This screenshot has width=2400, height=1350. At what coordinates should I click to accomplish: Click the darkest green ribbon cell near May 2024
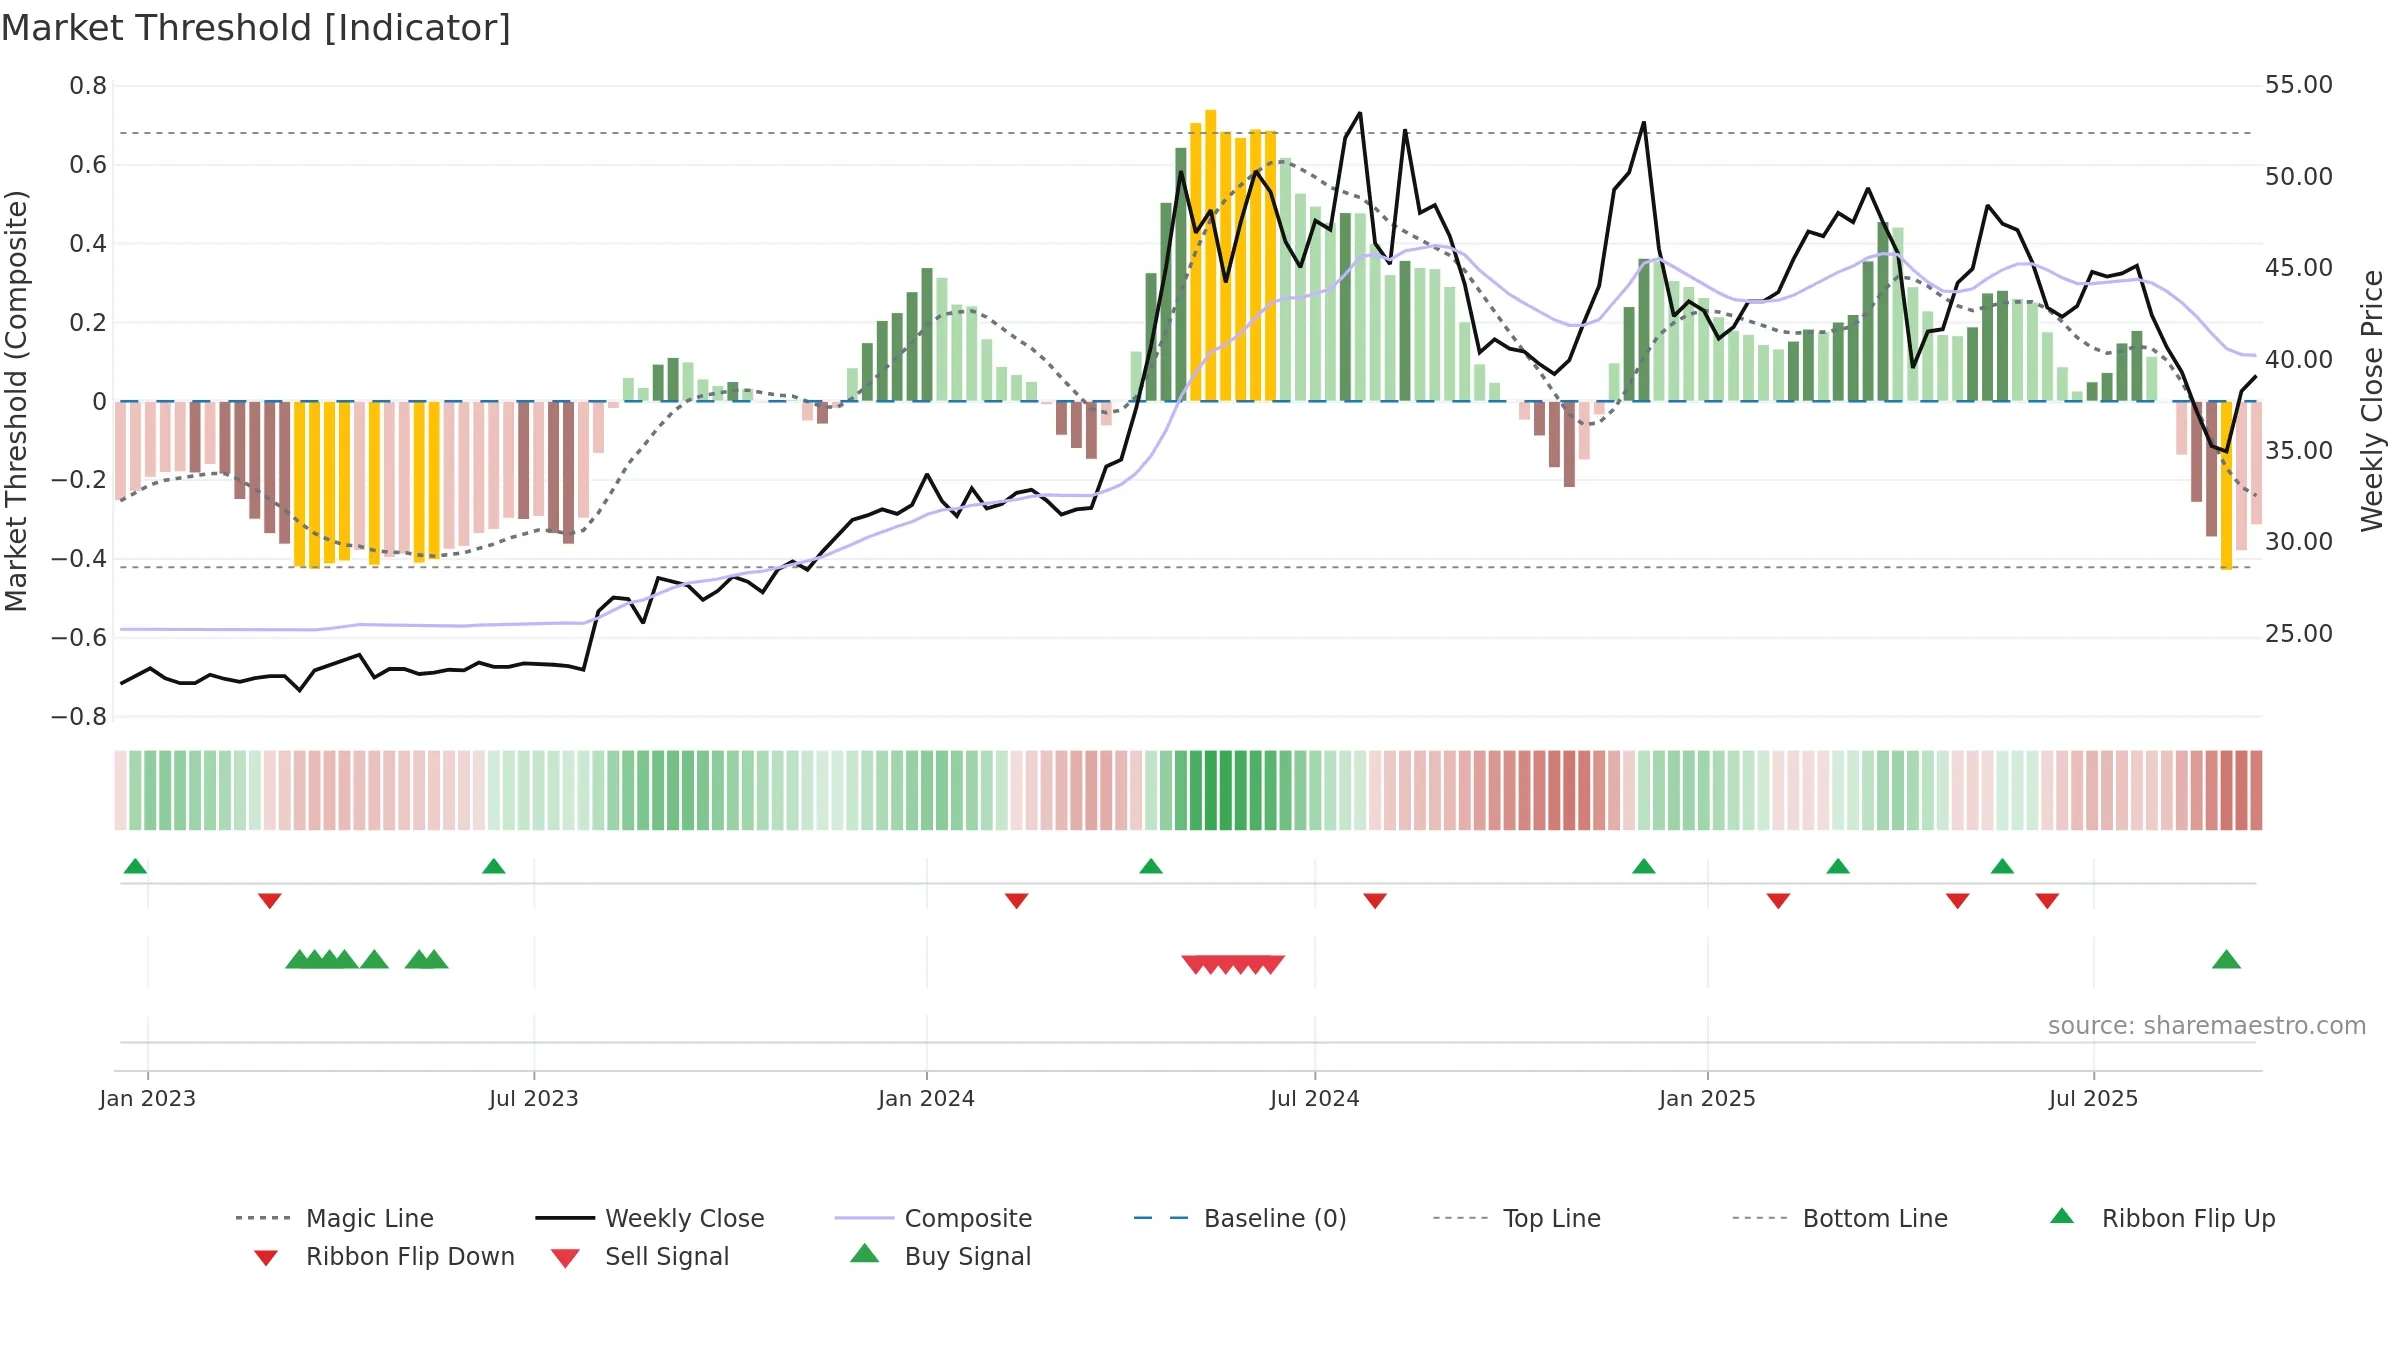[1211, 790]
